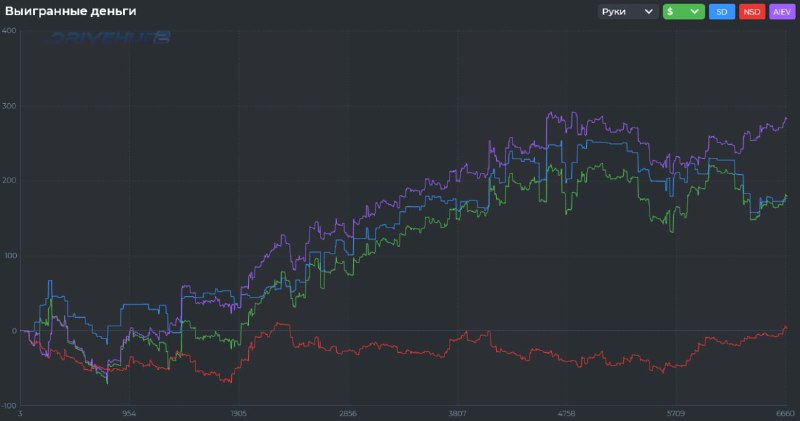This screenshot has height=421, width=800.
Task: Click the 1905 hands tick on horizontal axis
Action: (238, 413)
